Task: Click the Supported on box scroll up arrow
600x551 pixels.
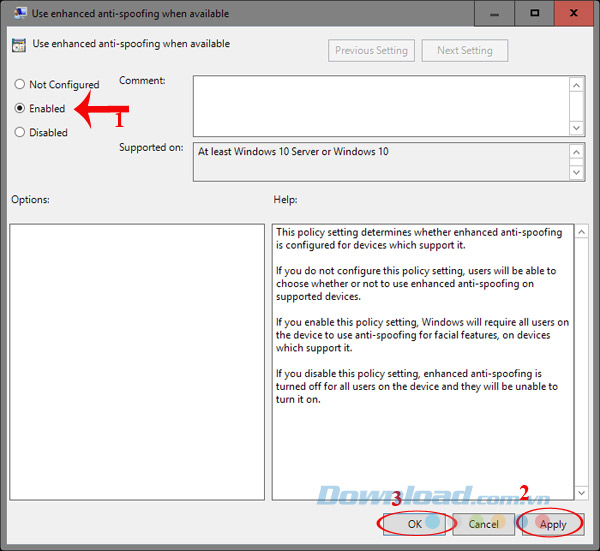Action: point(577,152)
